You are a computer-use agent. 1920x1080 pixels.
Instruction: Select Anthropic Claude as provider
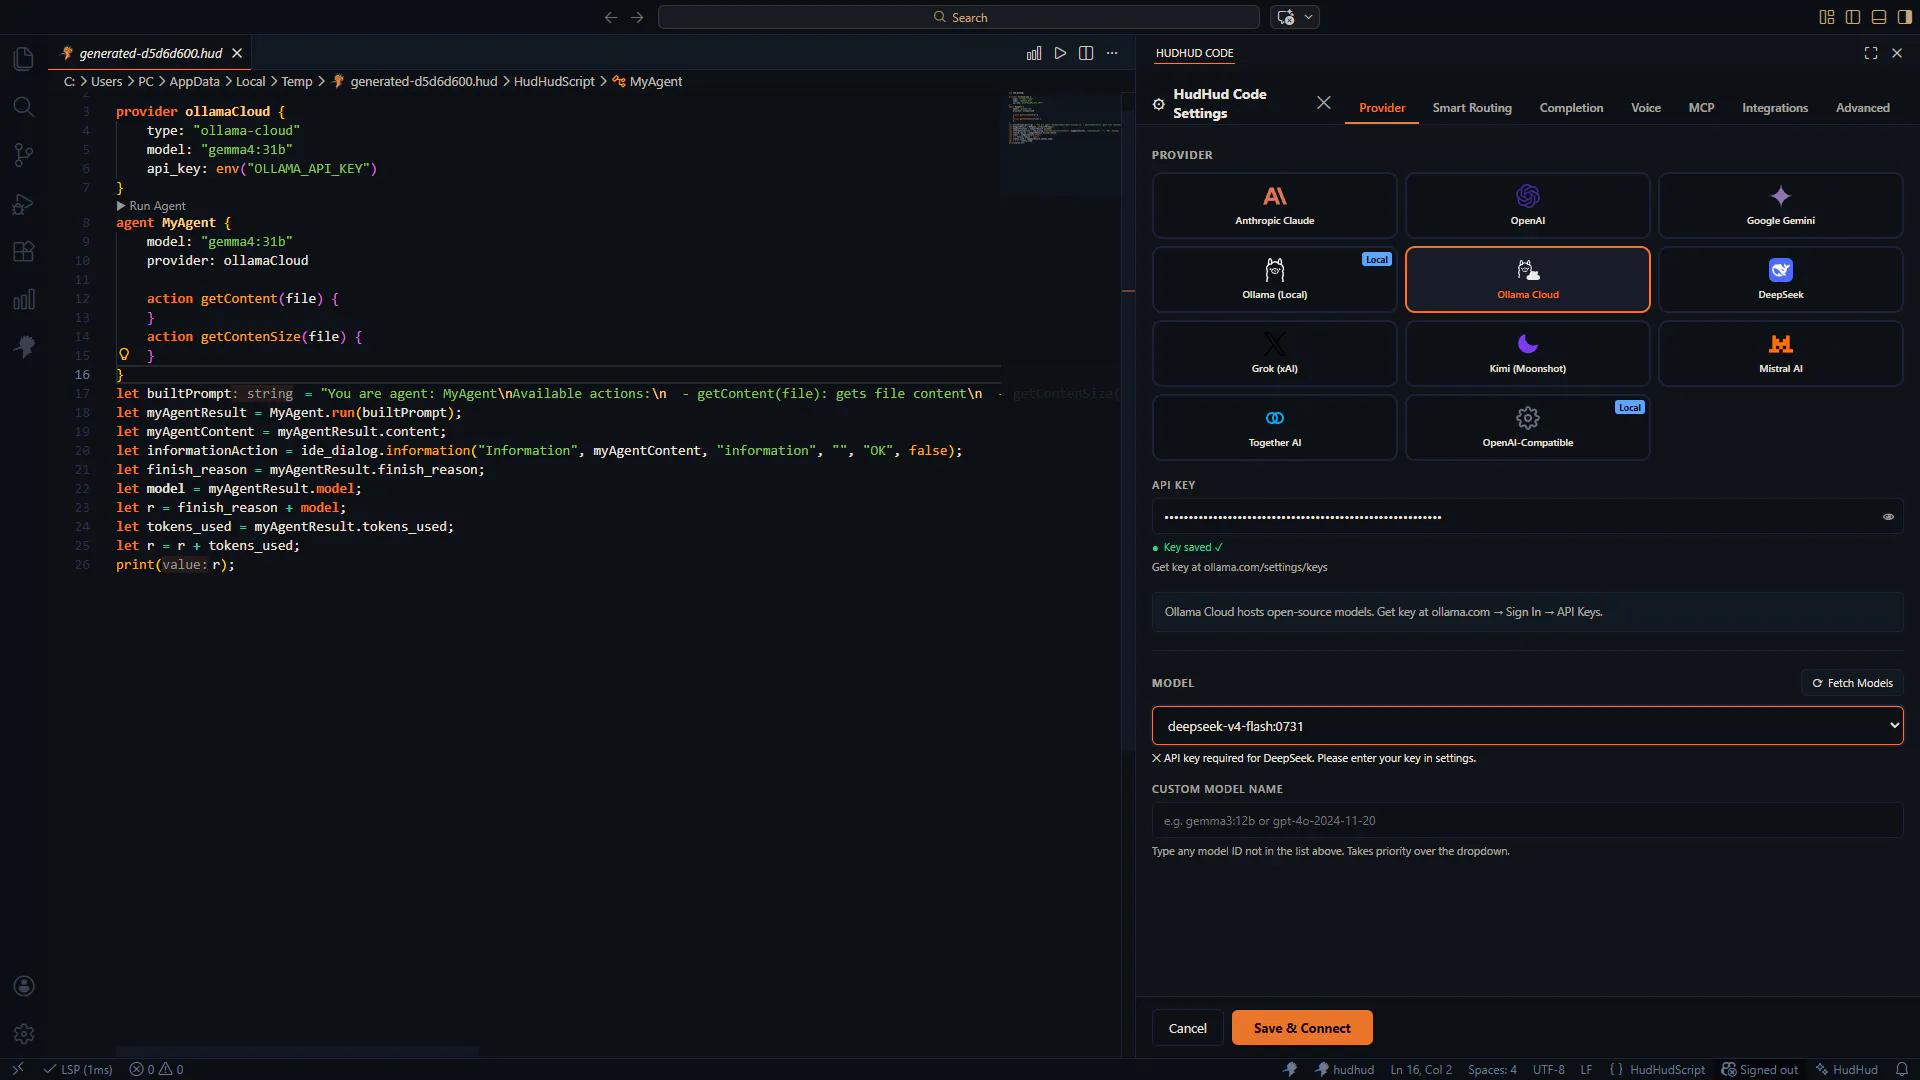(x=1274, y=206)
